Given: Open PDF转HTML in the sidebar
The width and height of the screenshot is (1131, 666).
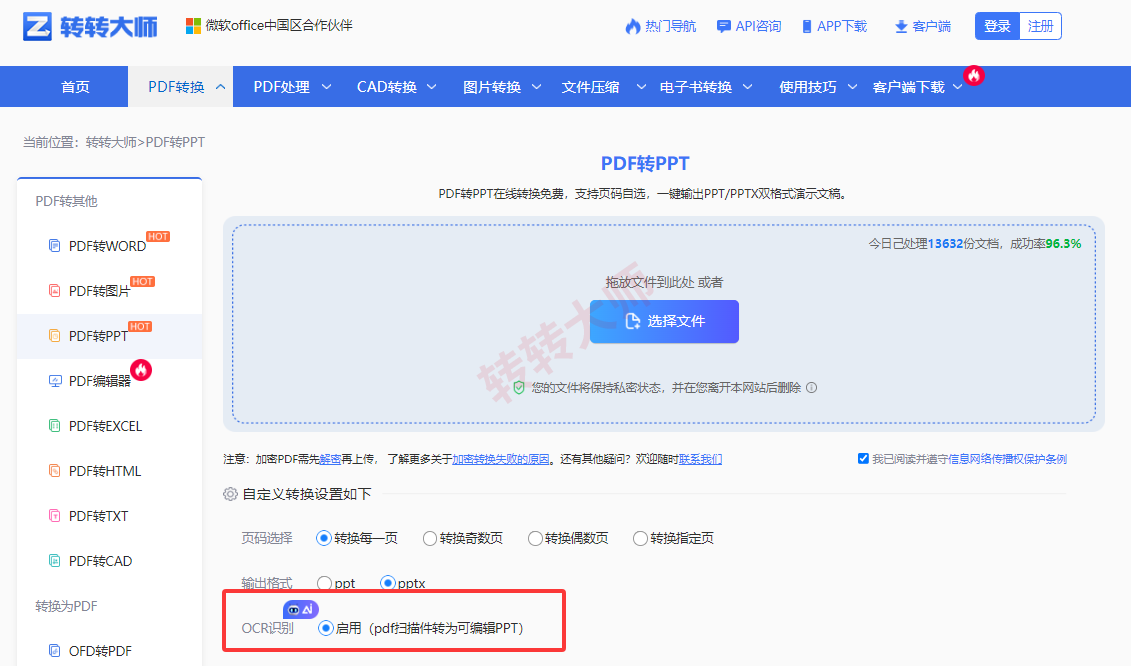Looking at the screenshot, I should [105, 471].
